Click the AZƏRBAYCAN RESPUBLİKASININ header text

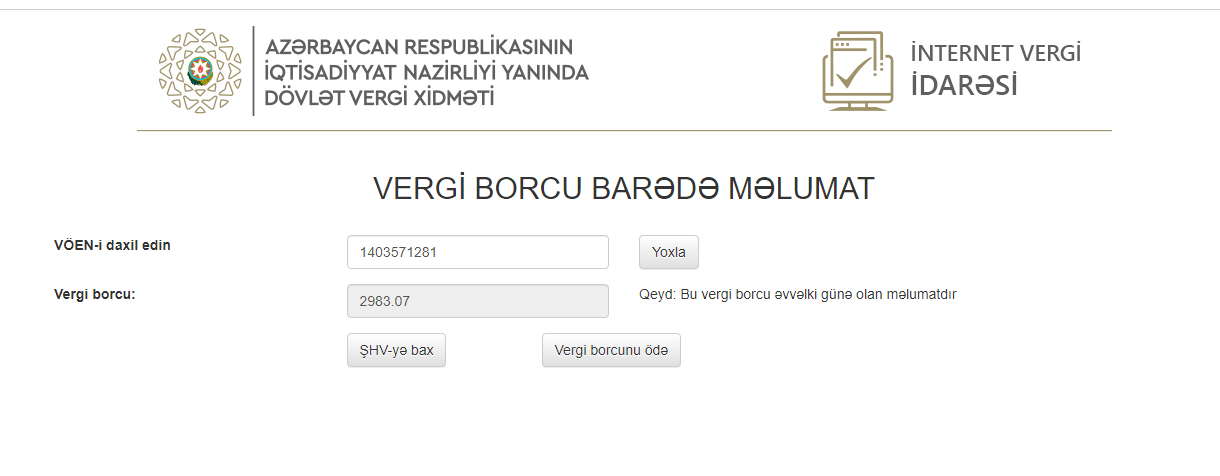click(418, 47)
